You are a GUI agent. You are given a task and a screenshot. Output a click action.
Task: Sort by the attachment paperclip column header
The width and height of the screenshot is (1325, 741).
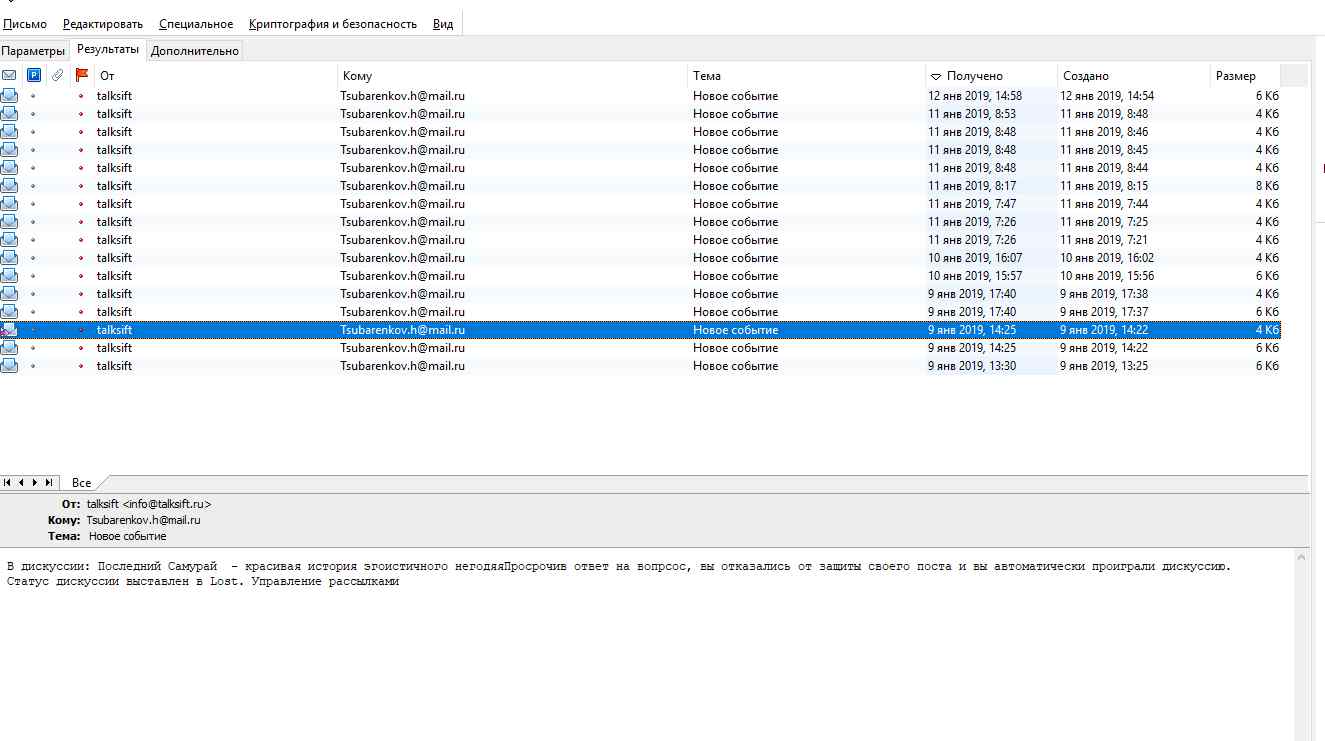point(58,75)
